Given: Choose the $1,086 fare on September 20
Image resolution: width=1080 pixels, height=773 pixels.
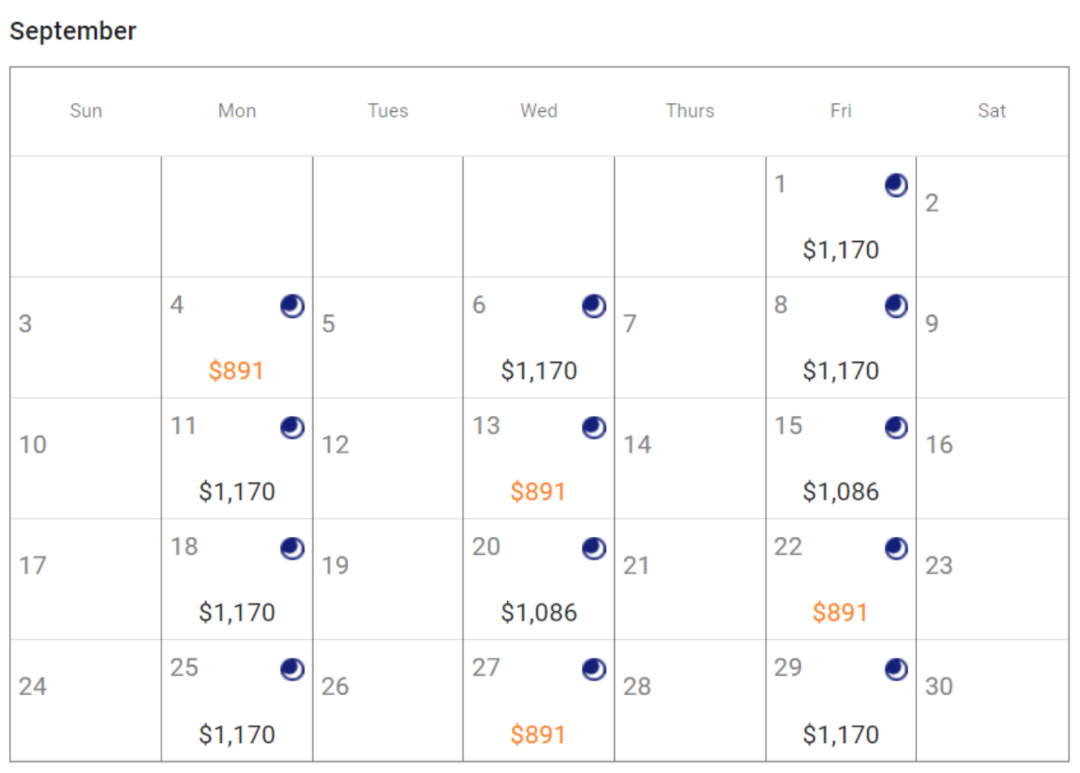Looking at the screenshot, I should pyautogui.click(x=538, y=613).
